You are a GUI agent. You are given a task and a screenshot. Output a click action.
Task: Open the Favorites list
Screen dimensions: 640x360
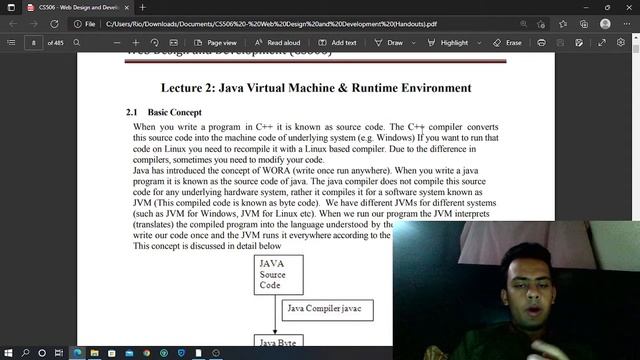click(x=563, y=24)
